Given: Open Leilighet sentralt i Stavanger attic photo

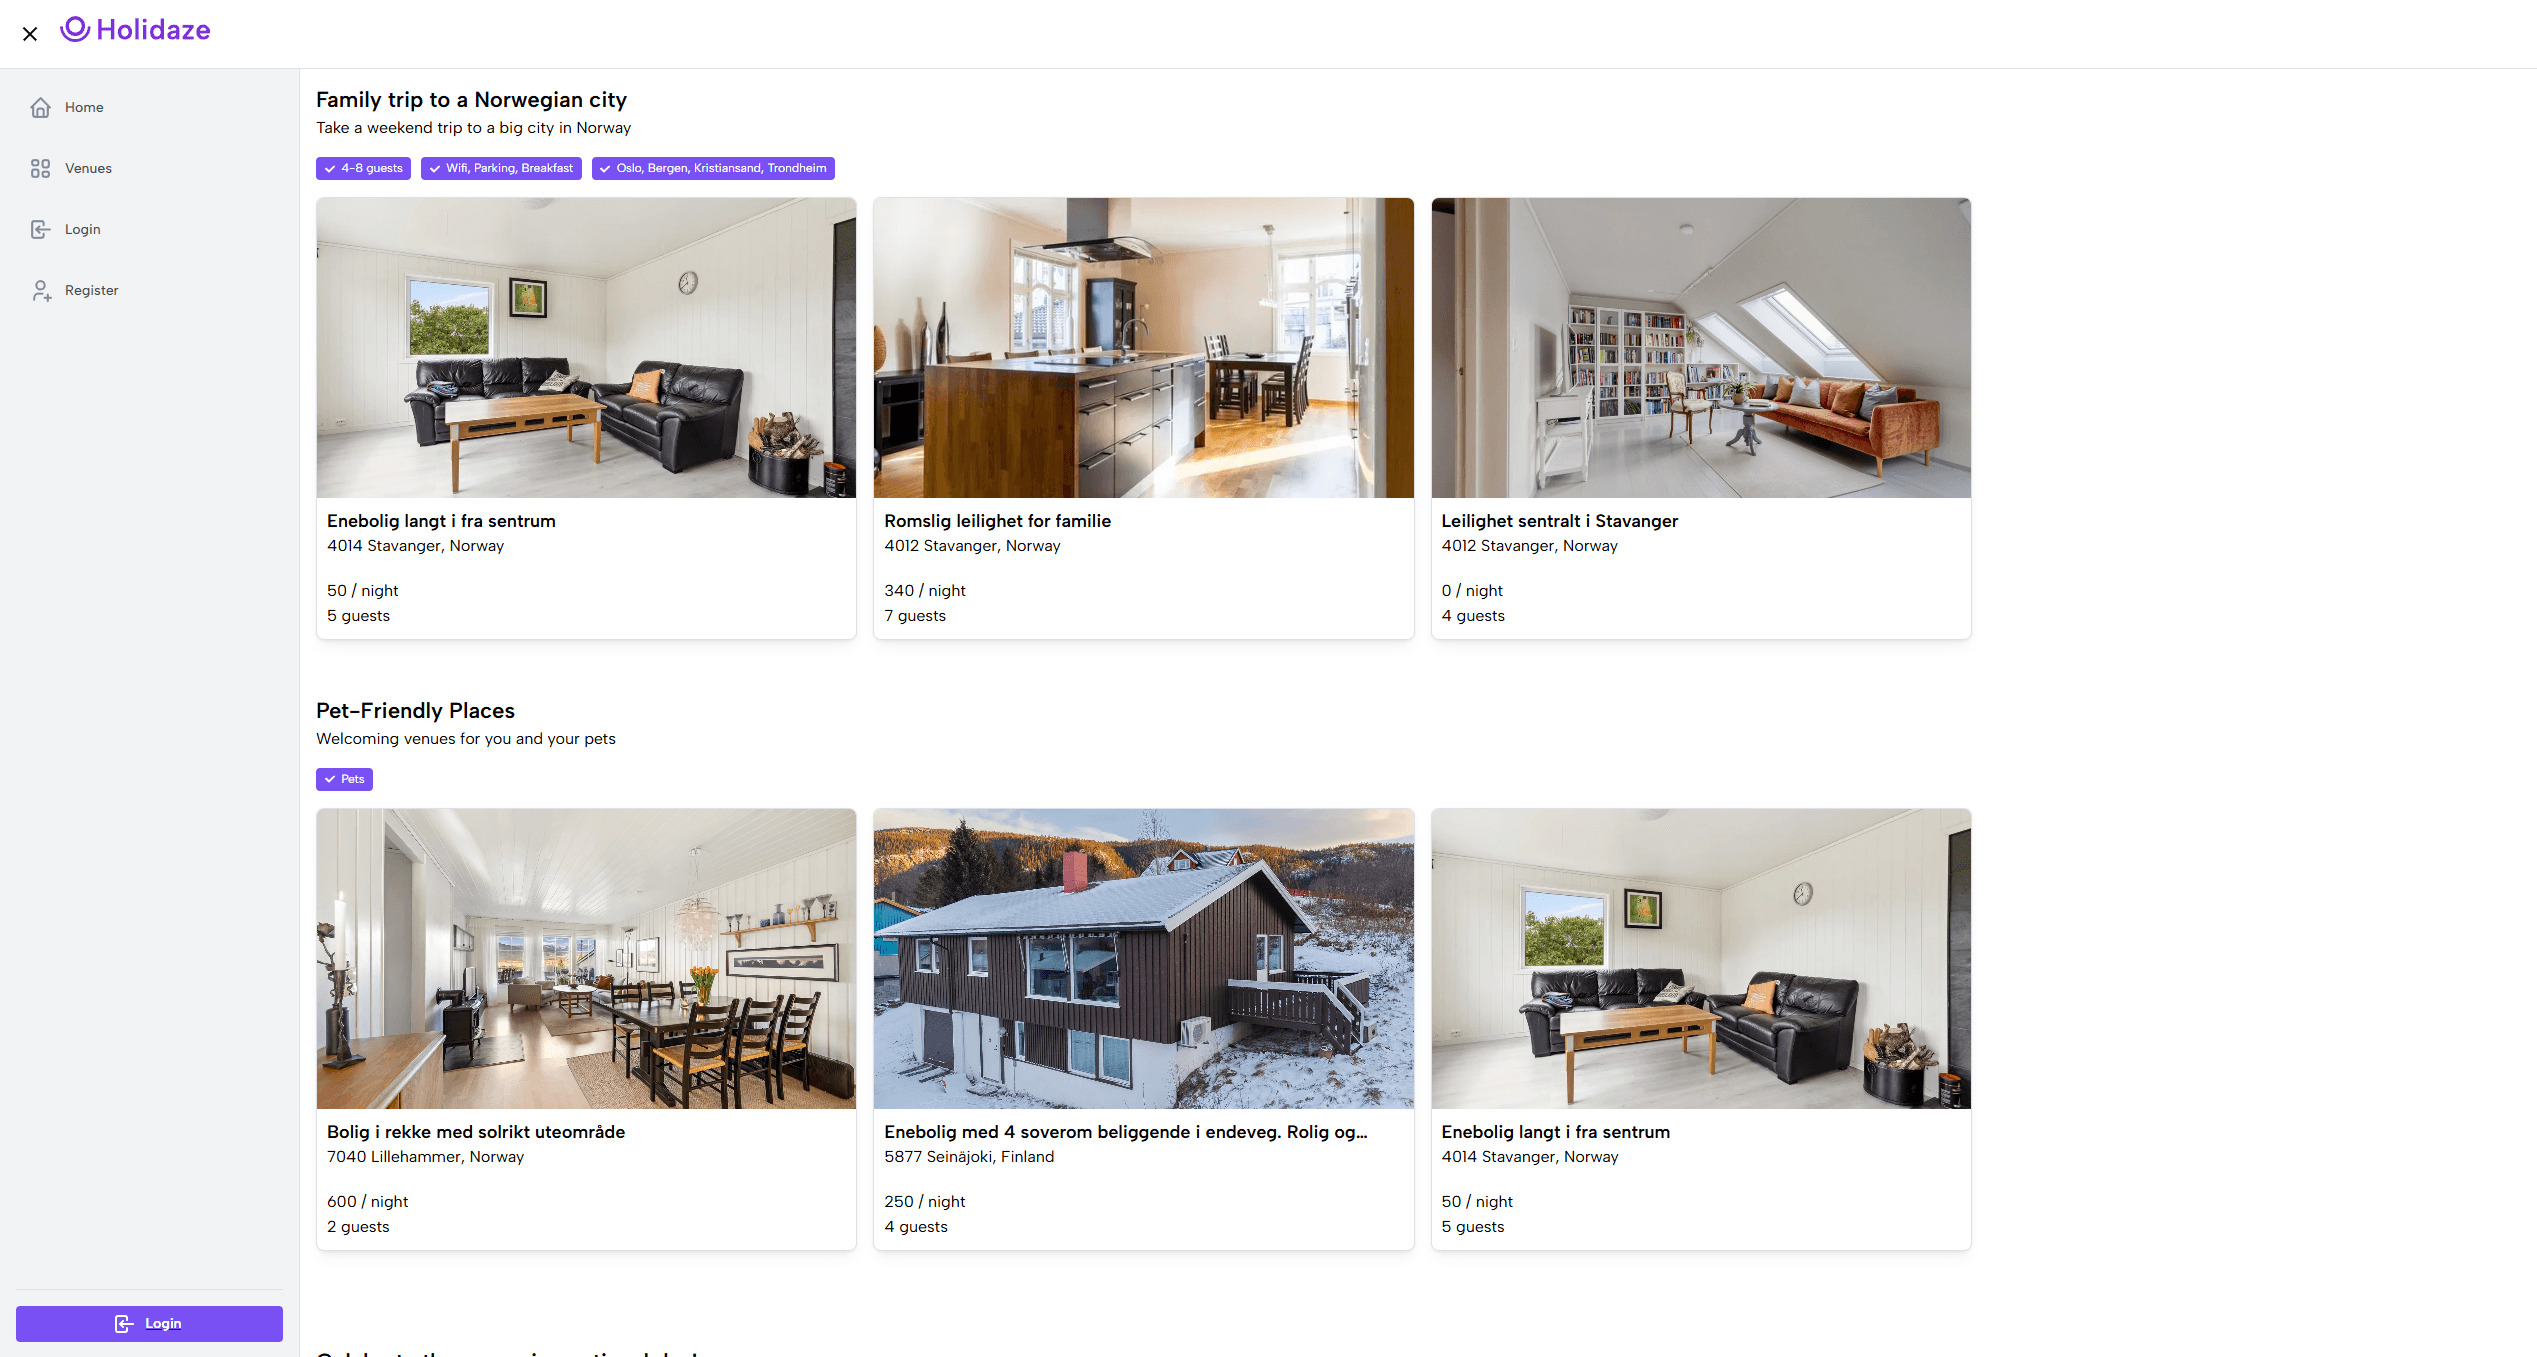Looking at the screenshot, I should click(1700, 347).
